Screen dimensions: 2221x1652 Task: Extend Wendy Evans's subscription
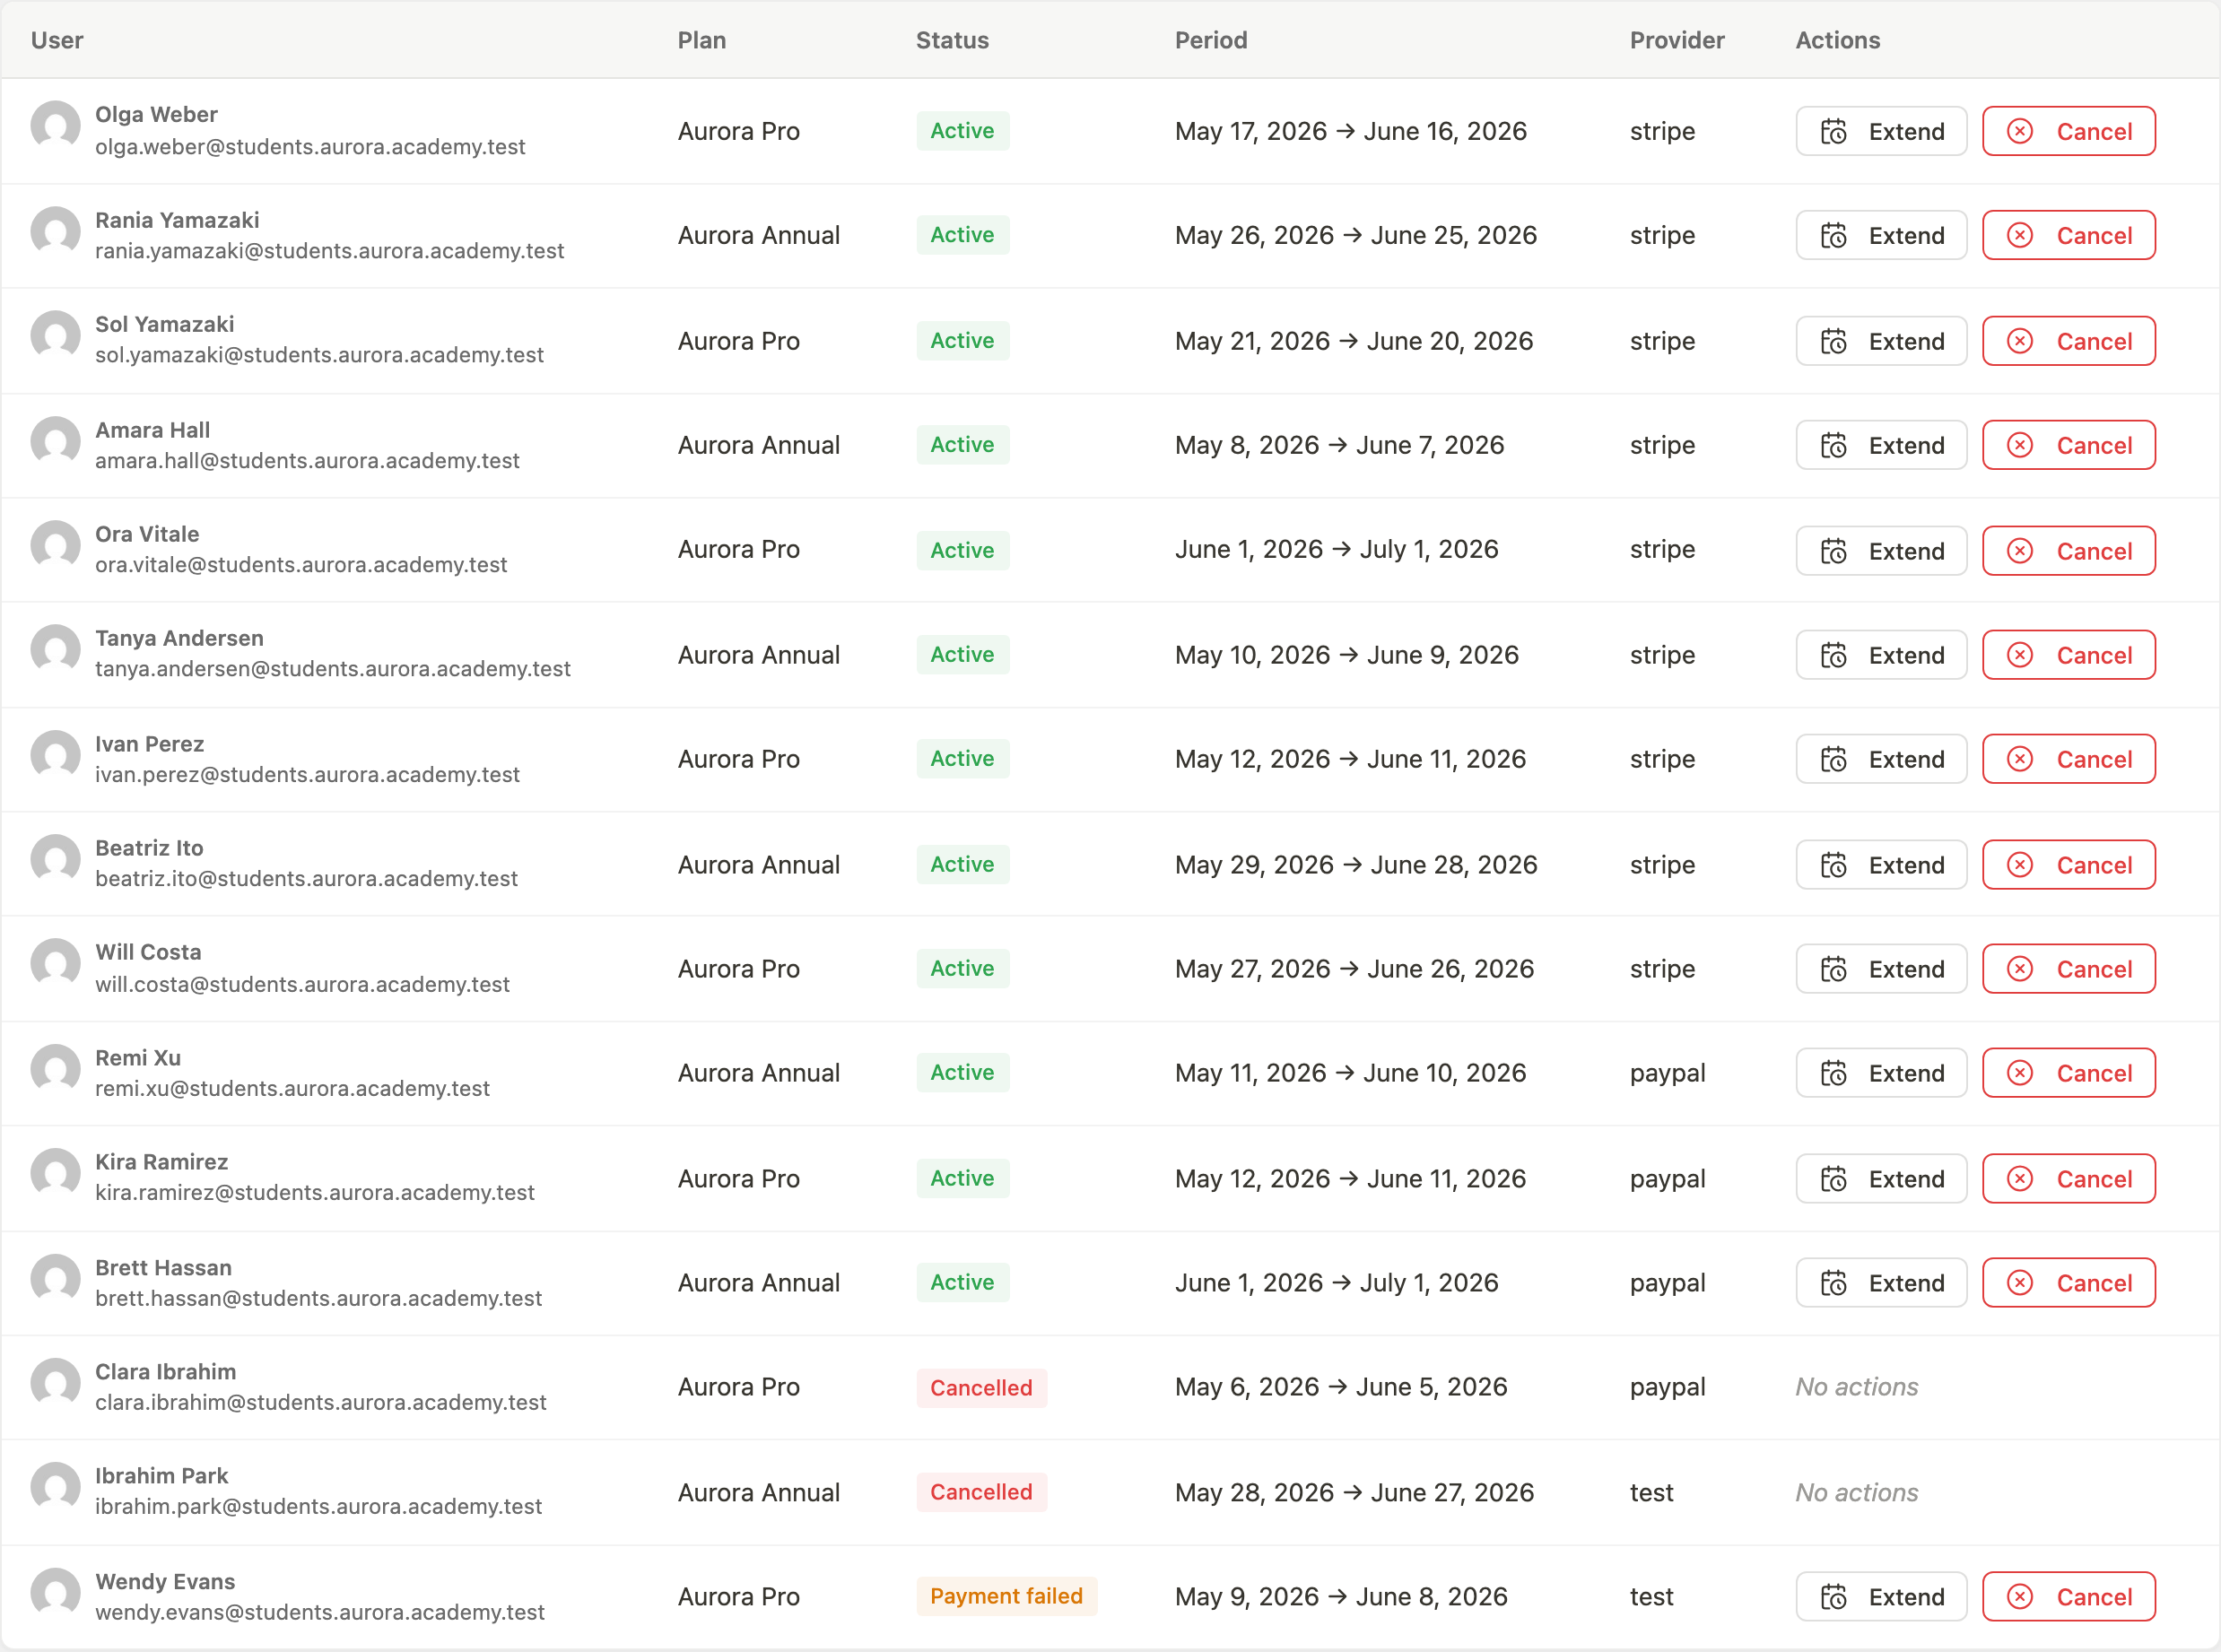1880,1597
